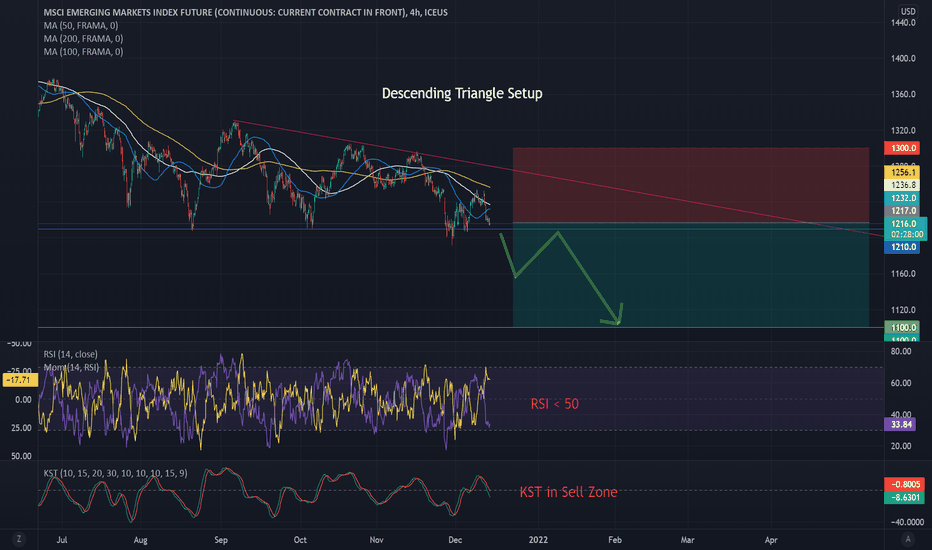Select the red stop-loss zone of short position

coord(691,185)
